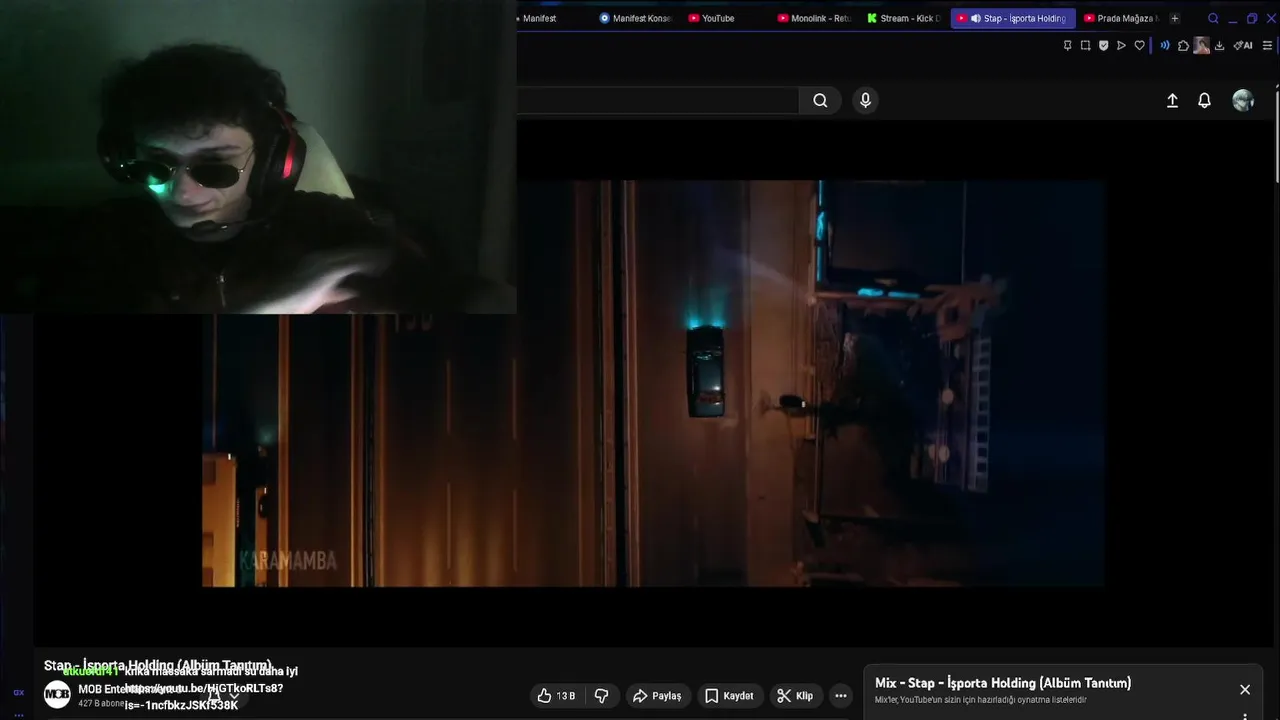Image resolution: width=1280 pixels, height=720 pixels.
Task: Click the Paylaş share button
Action: point(657,696)
